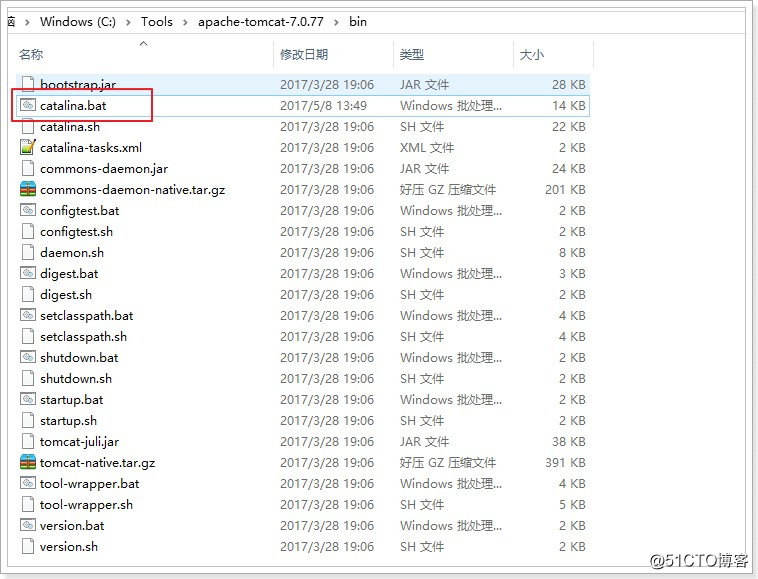Viewport: 758px width, 579px height.
Task: Click the 201 KB size cell
Action: click(x=565, y=189)
